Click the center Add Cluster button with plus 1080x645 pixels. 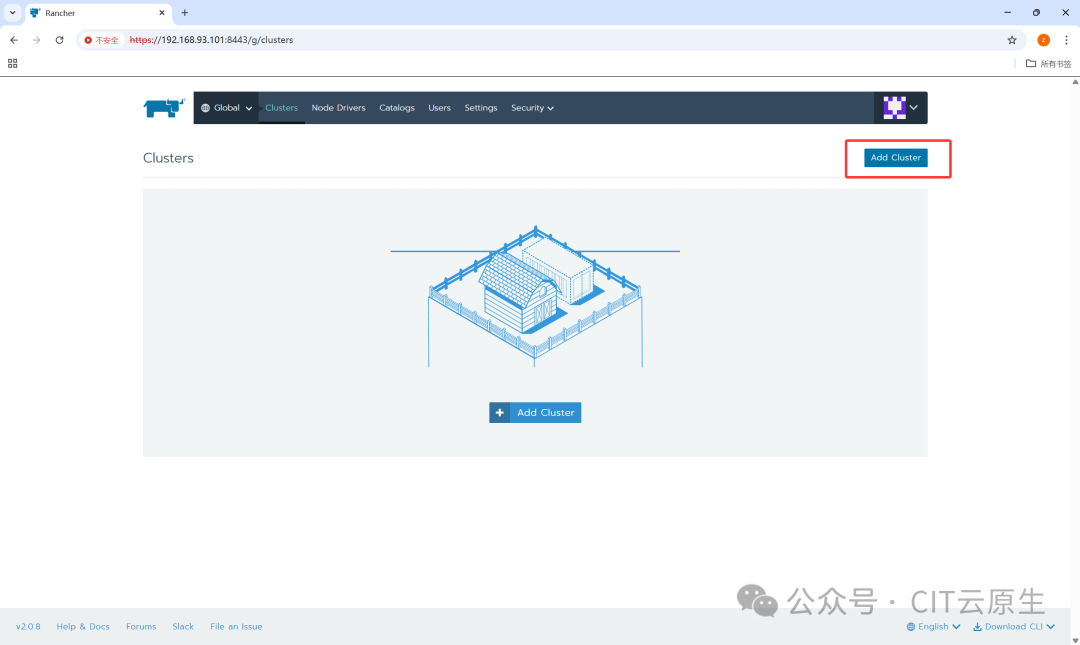pyautogui.click(x=535, y=412)
